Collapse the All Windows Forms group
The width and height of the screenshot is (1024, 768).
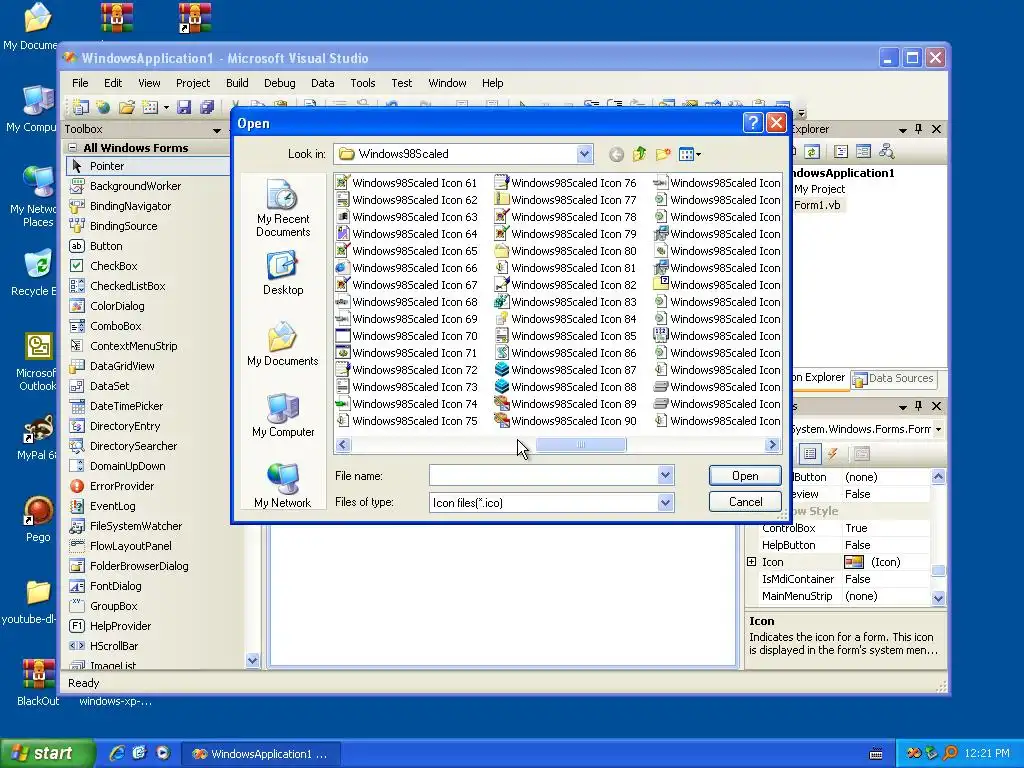(73, 148)
